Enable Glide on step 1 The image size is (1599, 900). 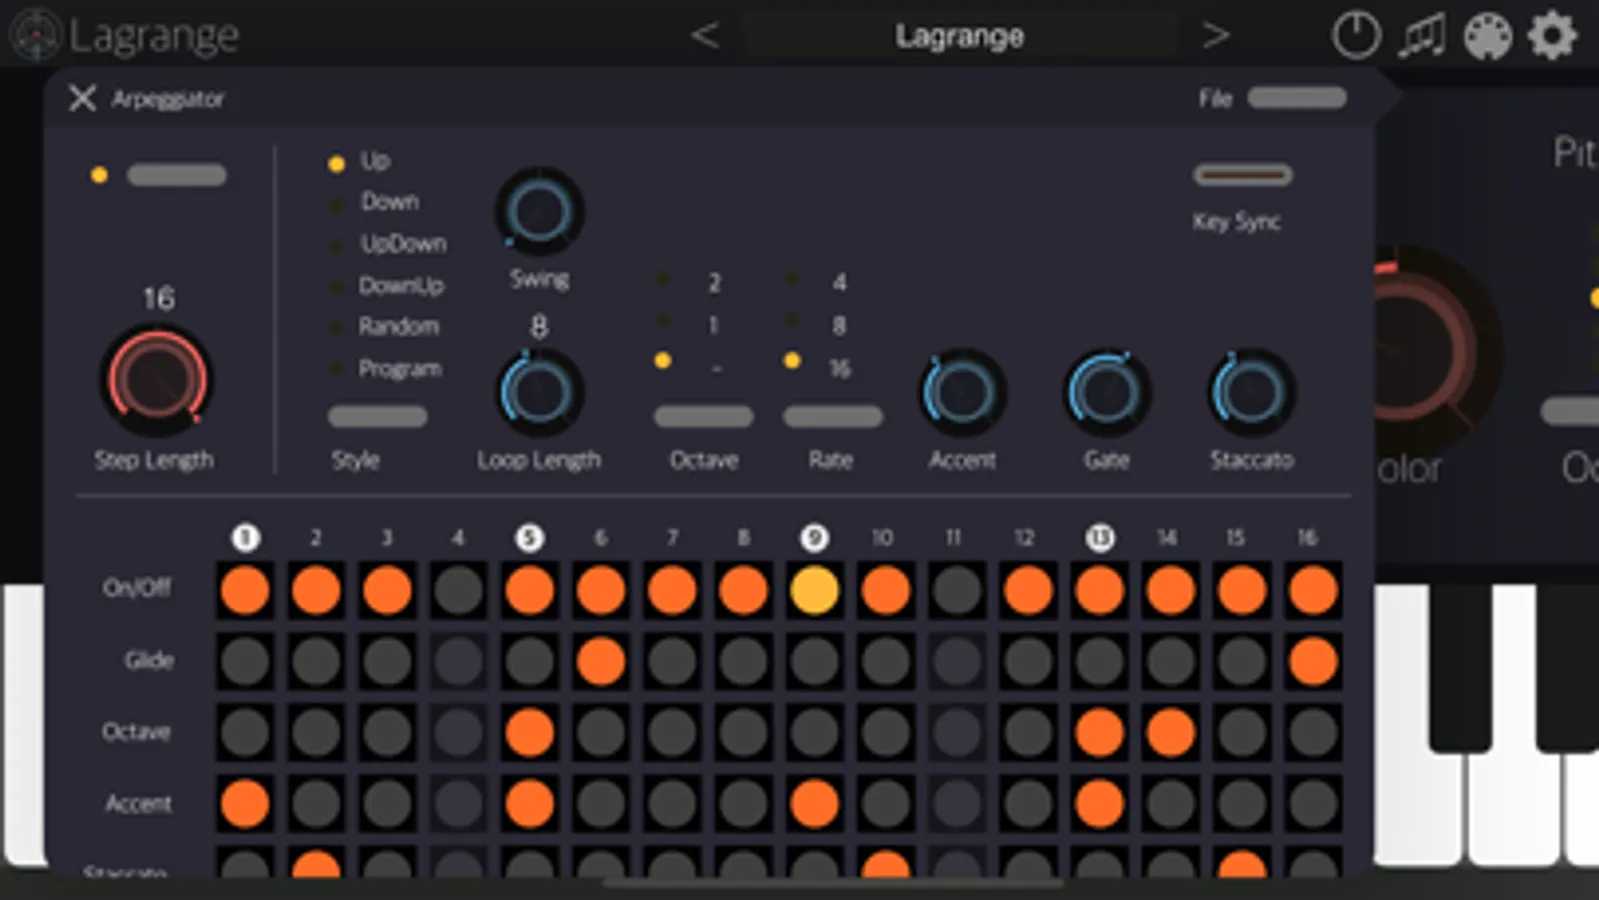point(245,661)
